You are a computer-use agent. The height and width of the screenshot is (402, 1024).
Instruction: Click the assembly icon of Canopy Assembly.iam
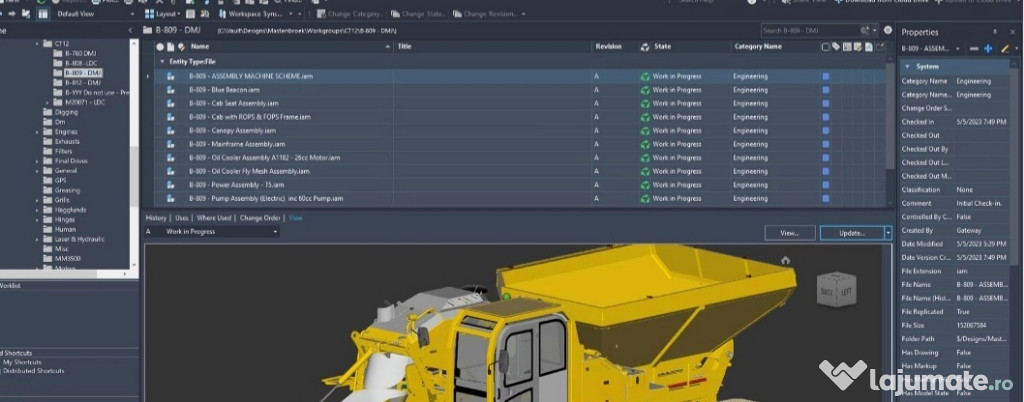tap(170, 131)
